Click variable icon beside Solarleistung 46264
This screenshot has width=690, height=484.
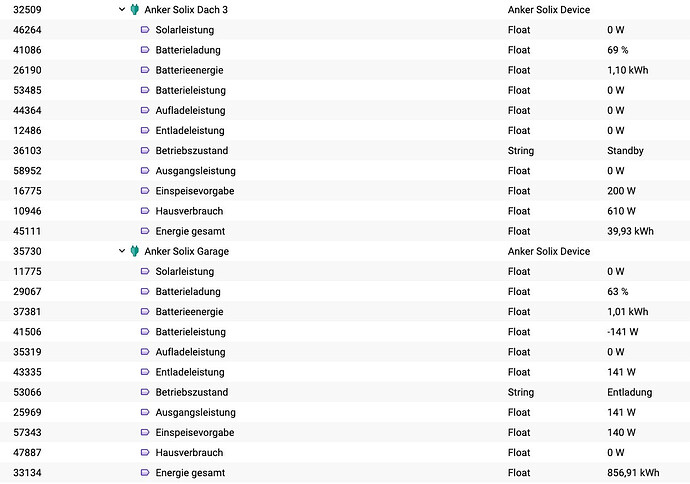(145, 29)
